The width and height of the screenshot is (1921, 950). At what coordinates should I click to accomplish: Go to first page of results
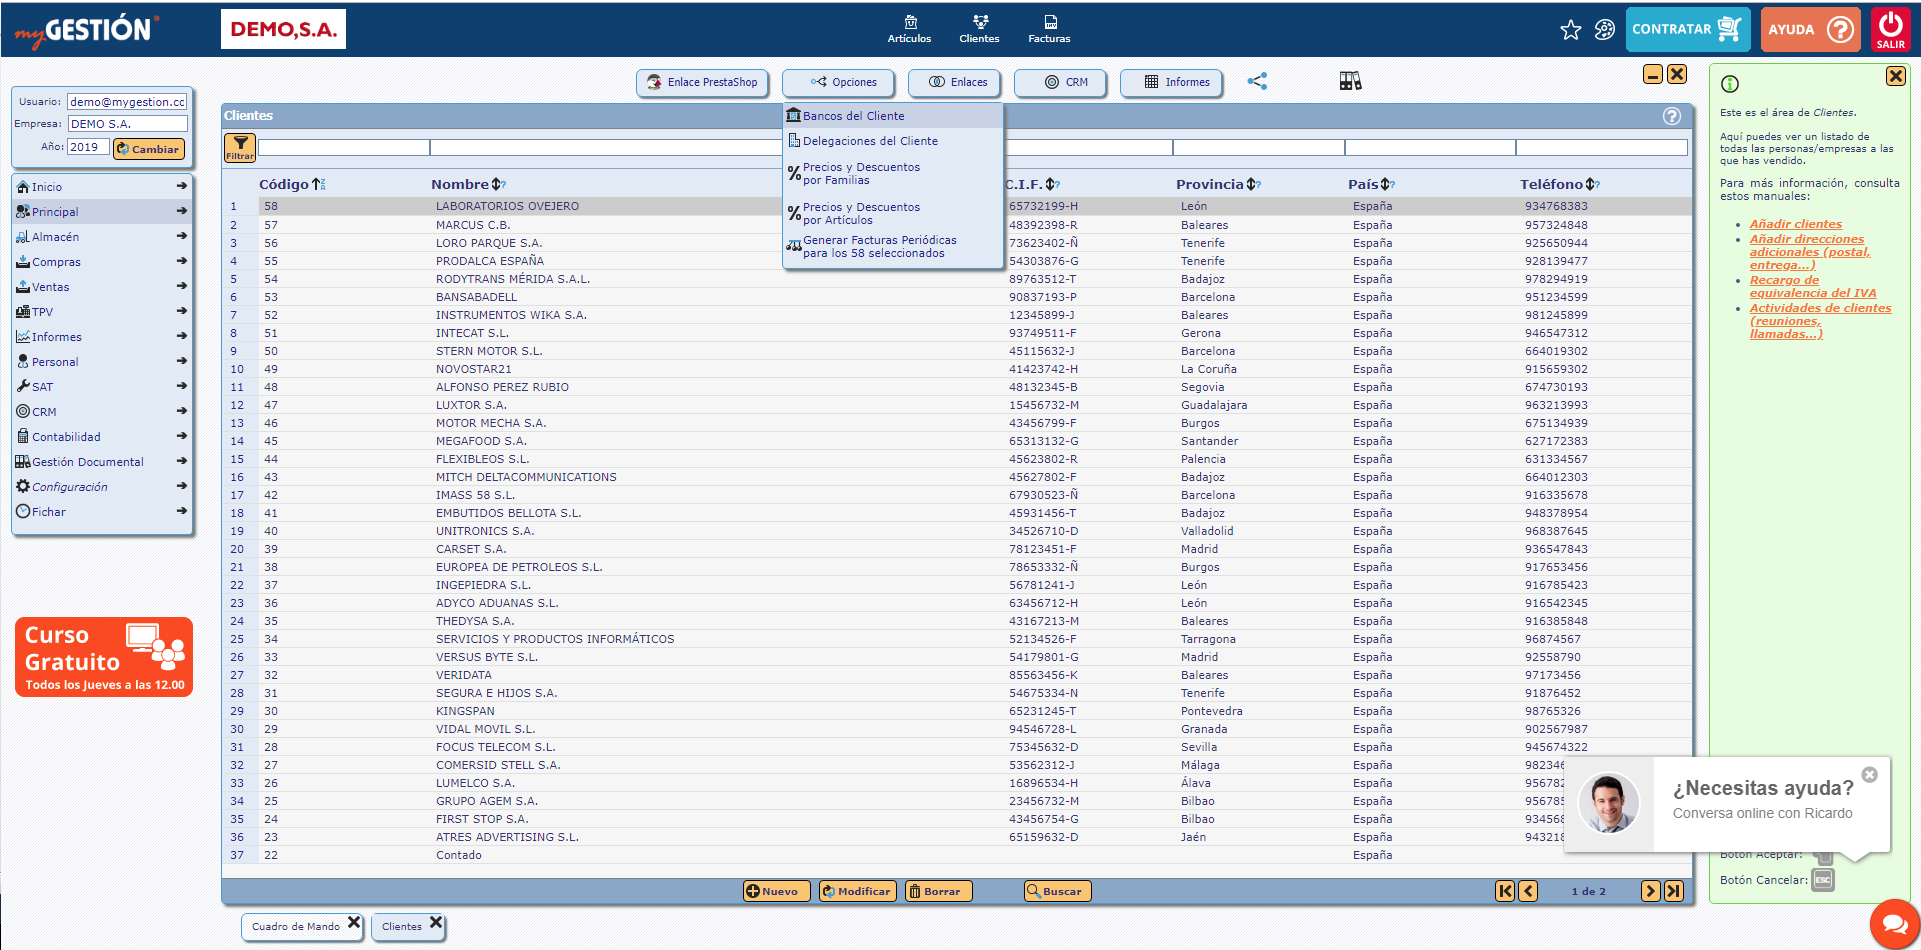point(1505,891)
